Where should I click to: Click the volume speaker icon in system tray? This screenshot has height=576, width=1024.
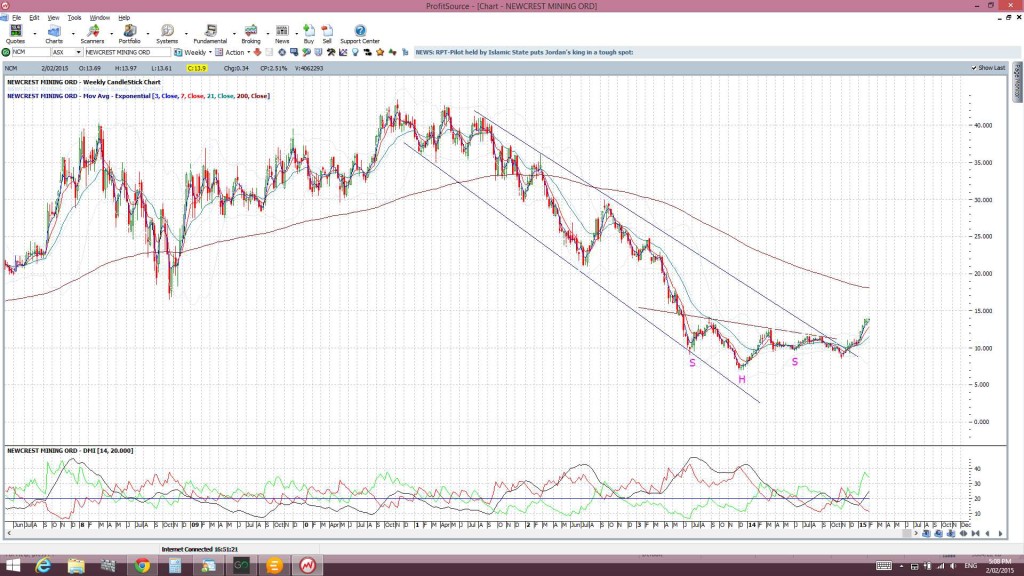953,566
